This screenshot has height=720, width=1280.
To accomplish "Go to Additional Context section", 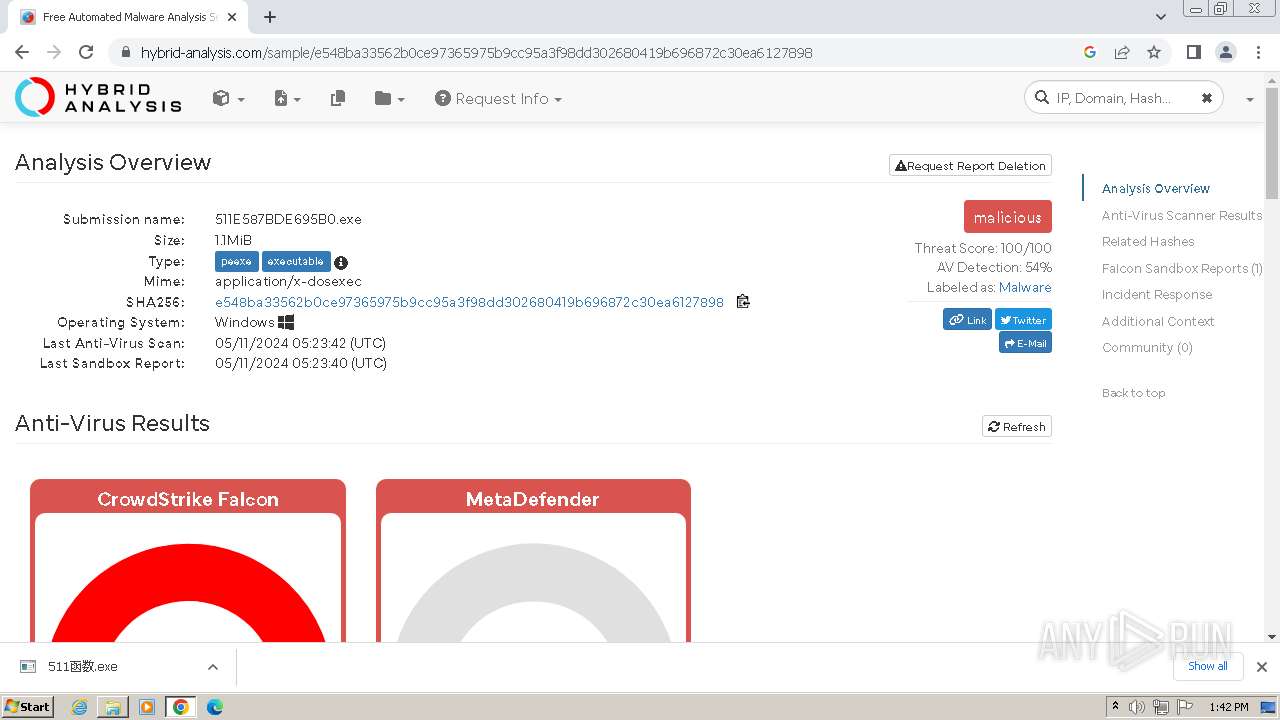I will [1158, 321].
